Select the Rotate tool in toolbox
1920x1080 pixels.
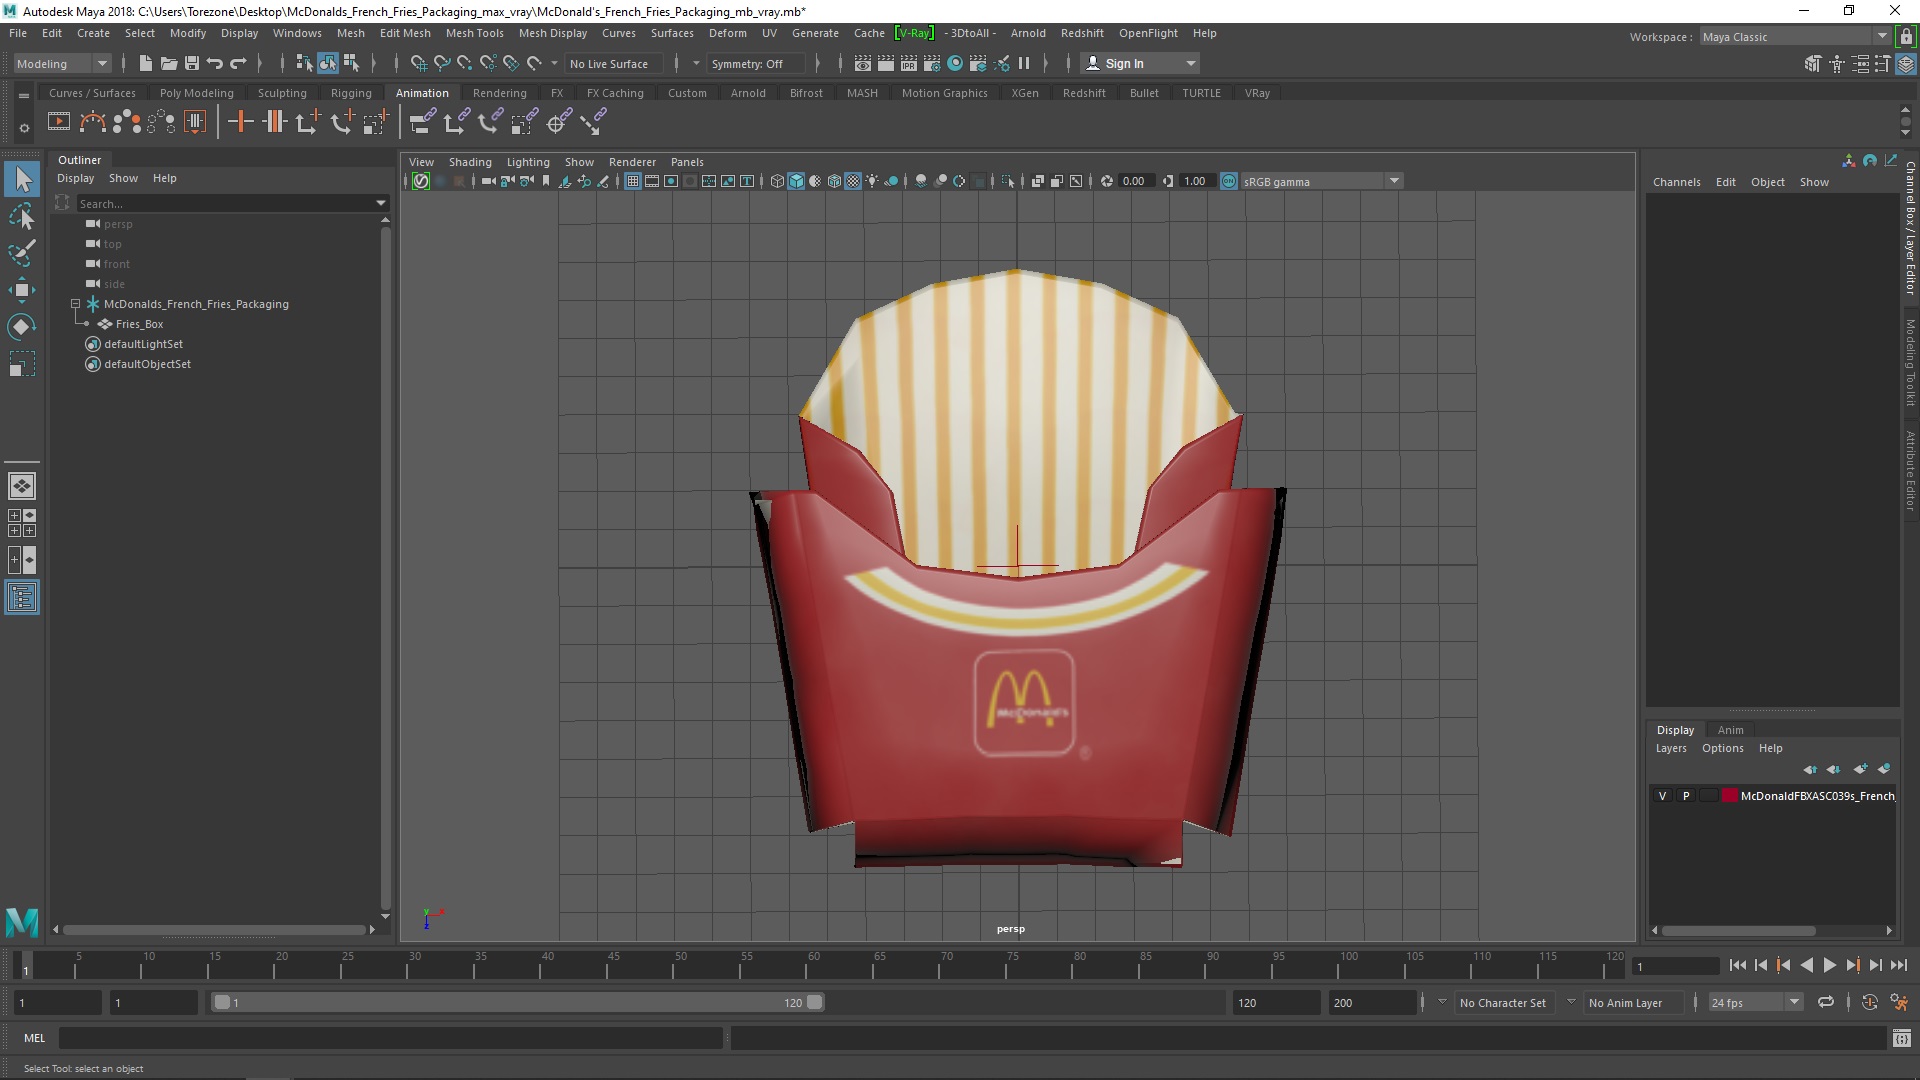[x=22, y=327]
